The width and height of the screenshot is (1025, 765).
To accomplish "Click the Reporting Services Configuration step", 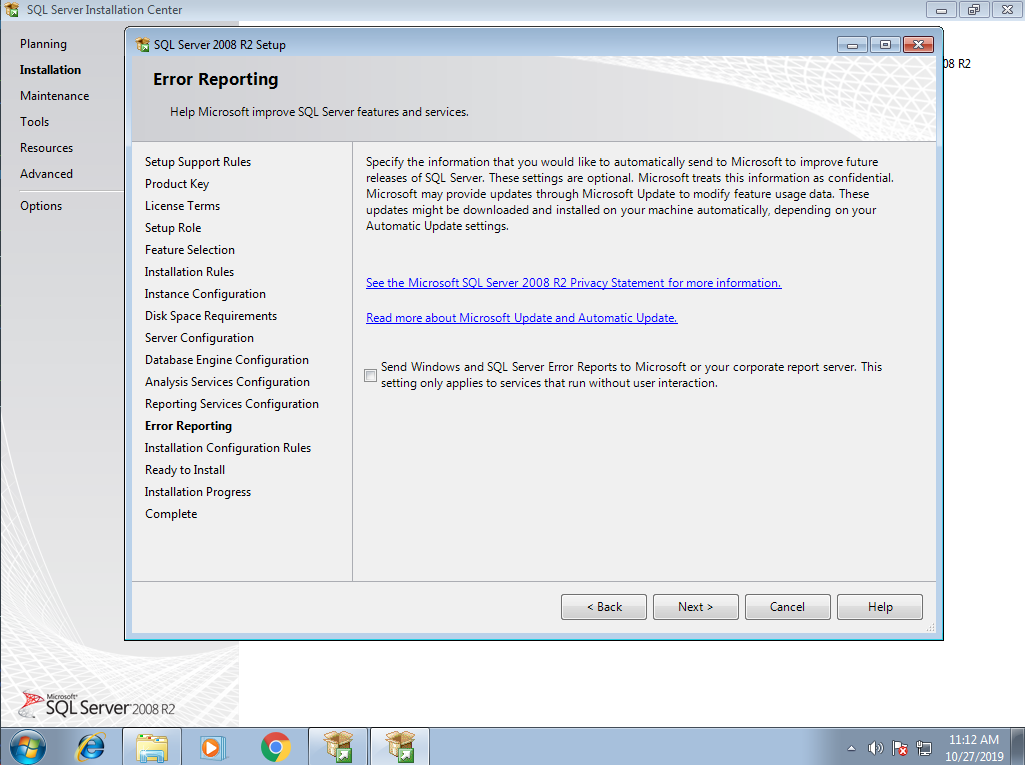I will pyautogui.click(x=232, y=404).
